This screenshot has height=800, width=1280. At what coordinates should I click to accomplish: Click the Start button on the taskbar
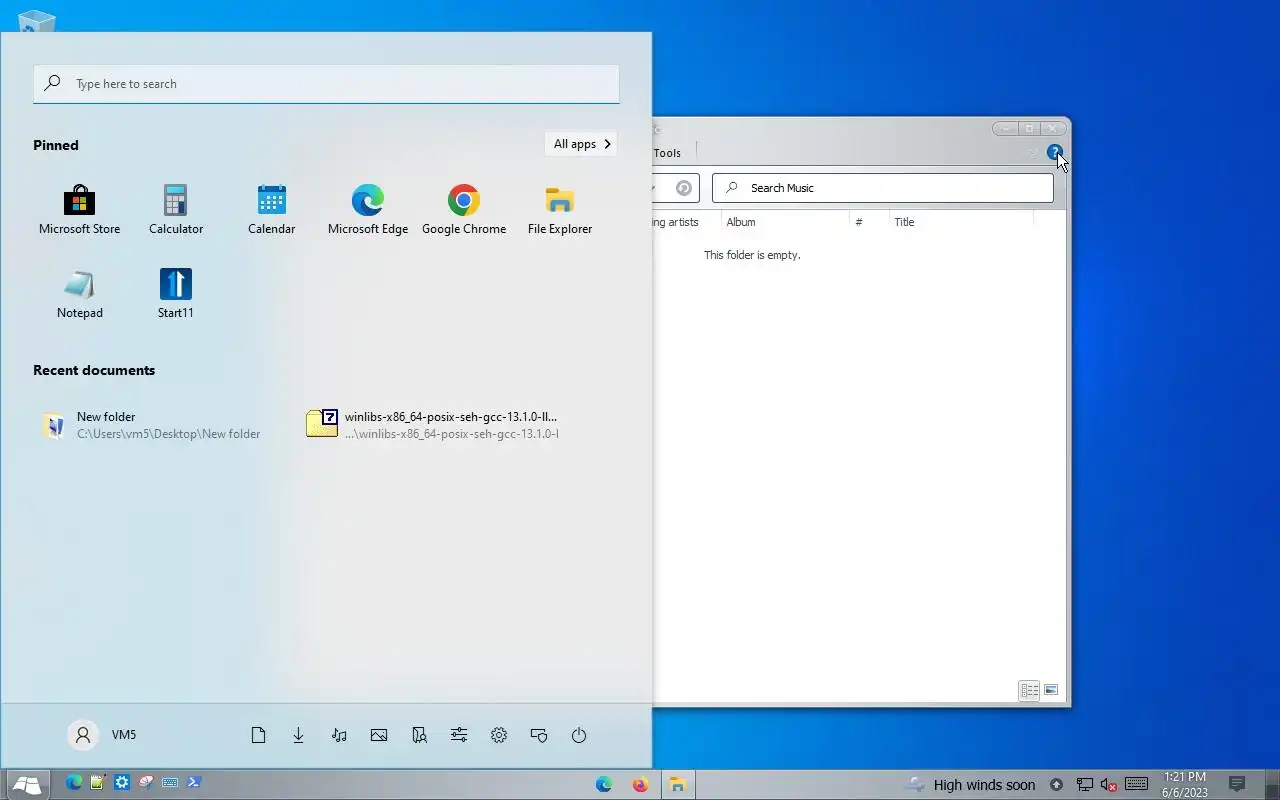tap(27, 785)
